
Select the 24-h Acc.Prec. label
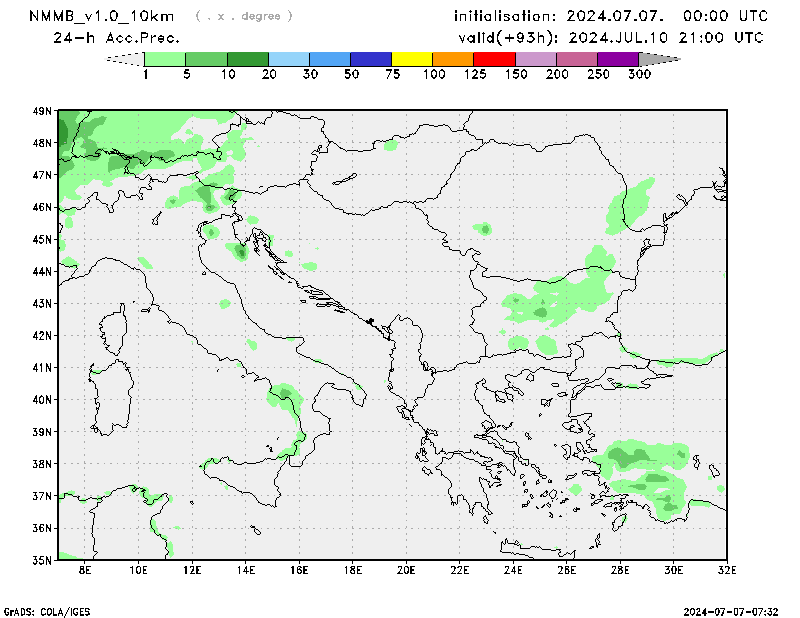116,38
